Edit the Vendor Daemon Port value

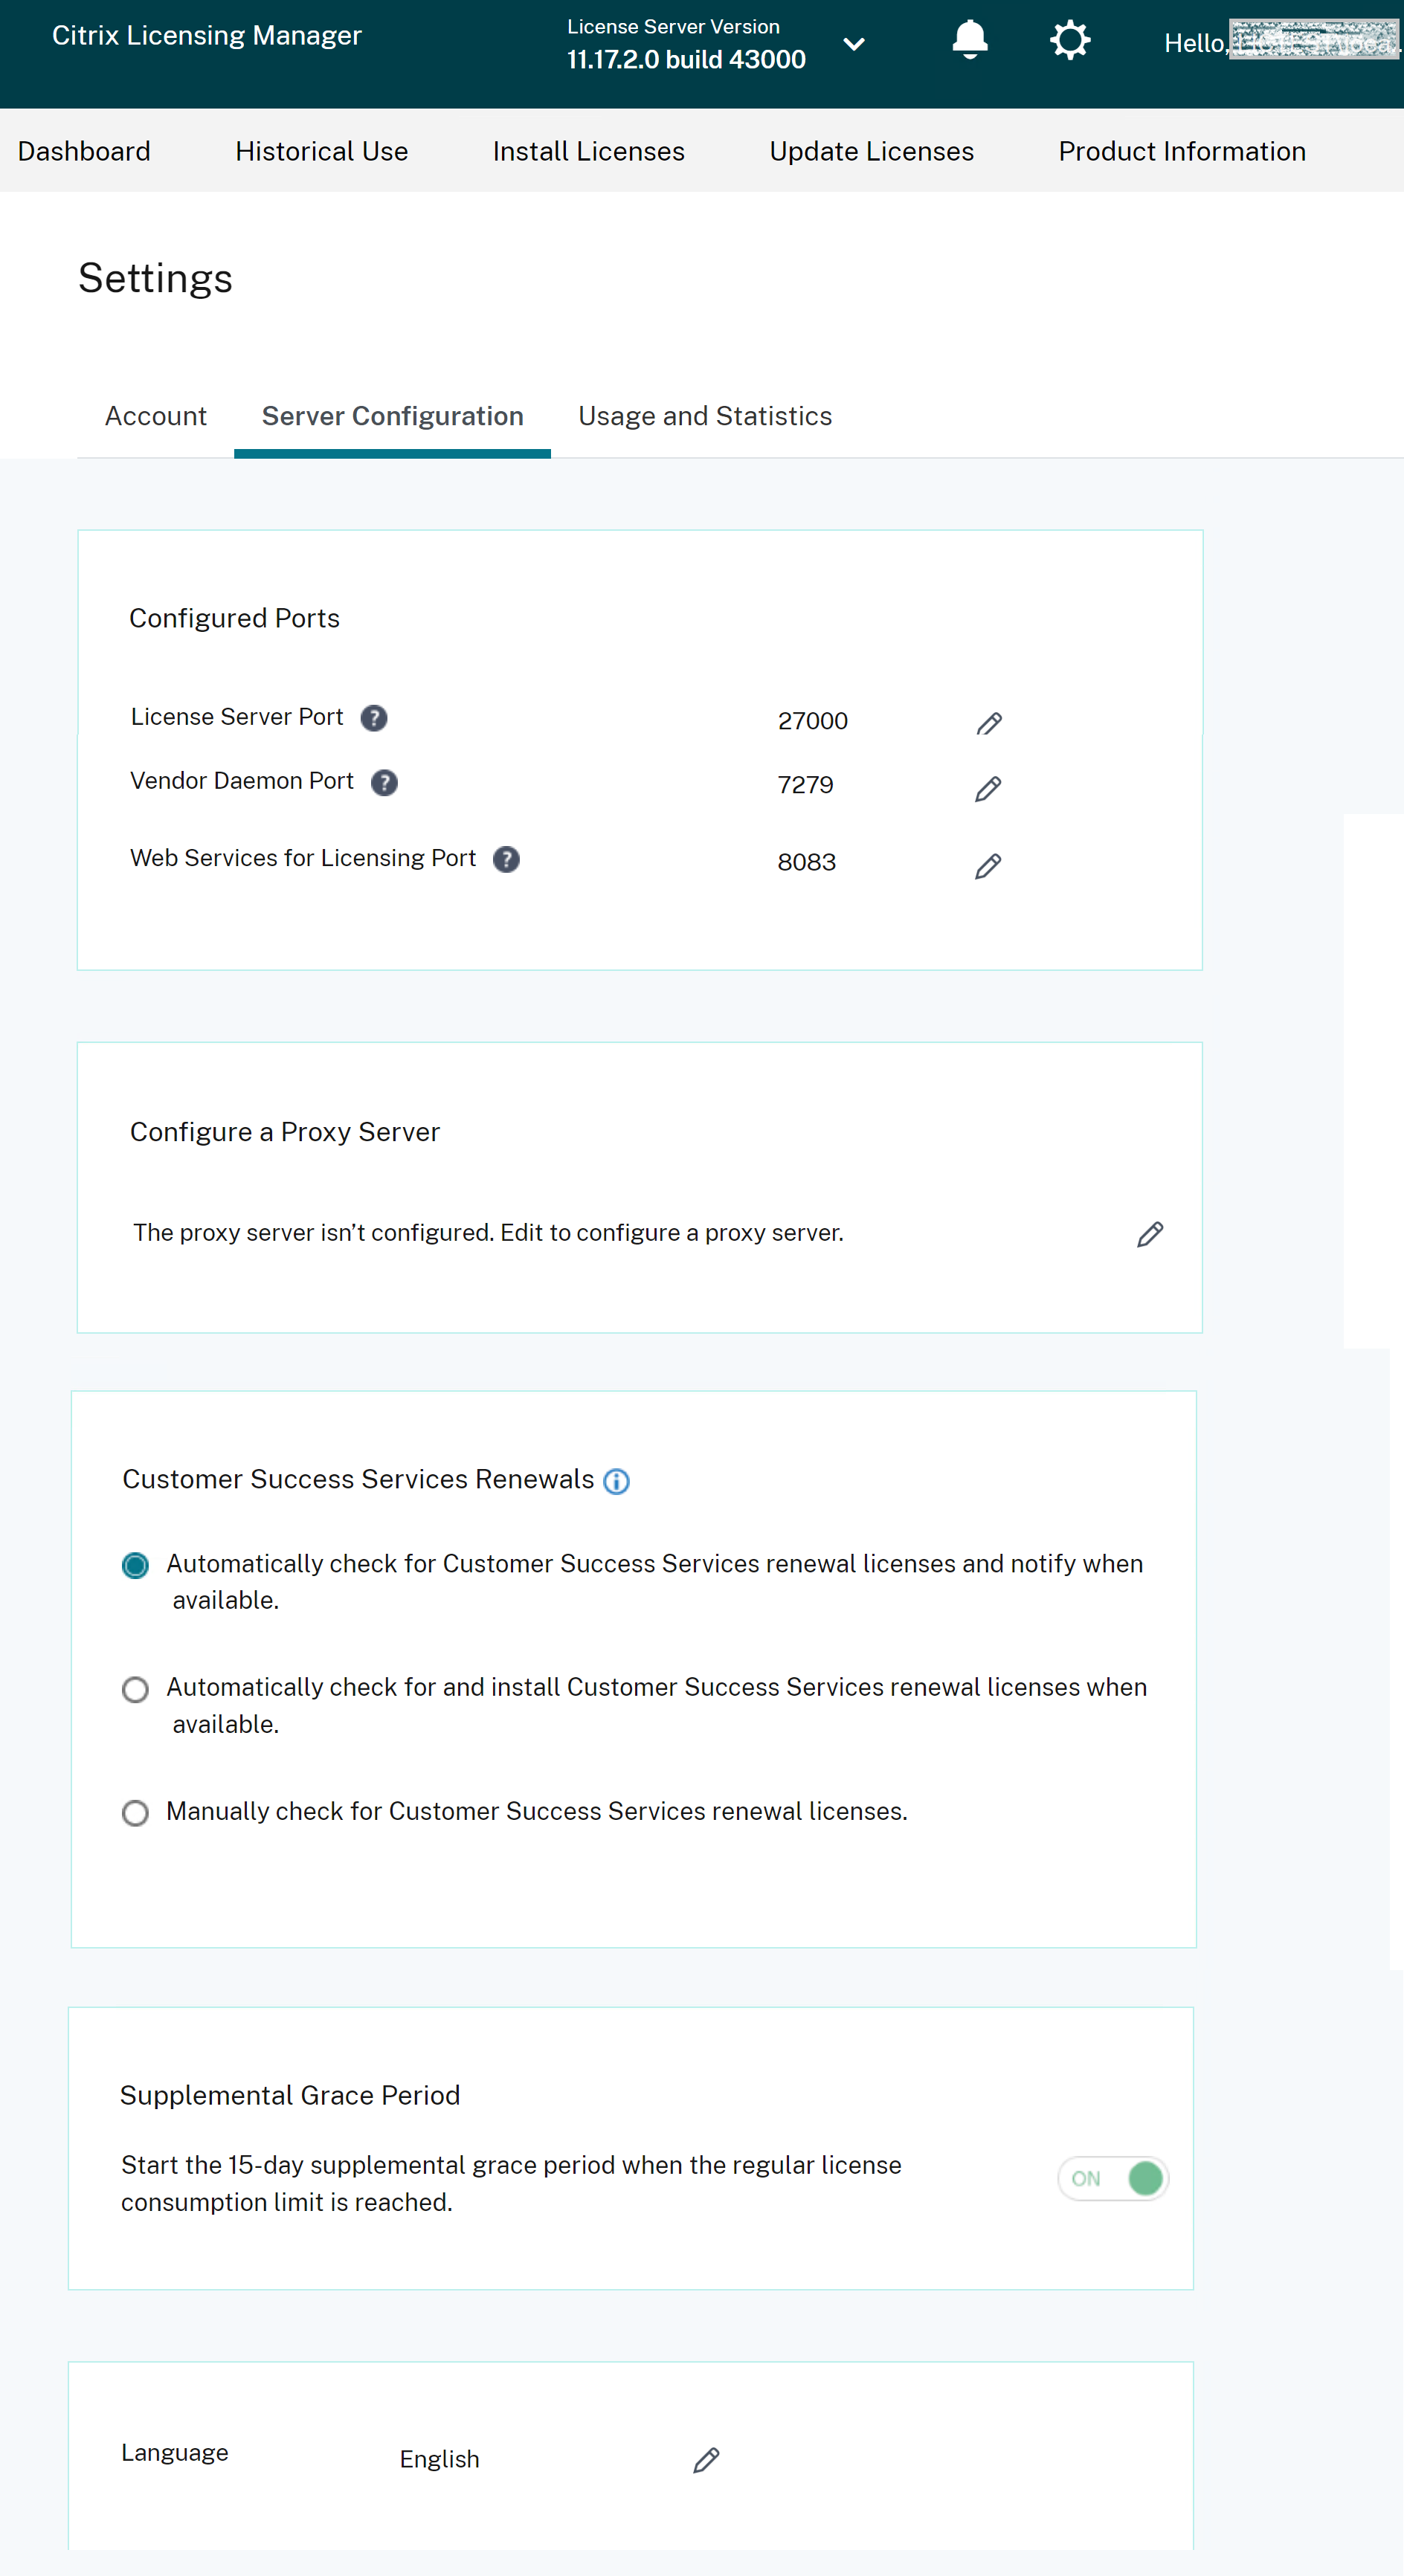pos(987,788)
